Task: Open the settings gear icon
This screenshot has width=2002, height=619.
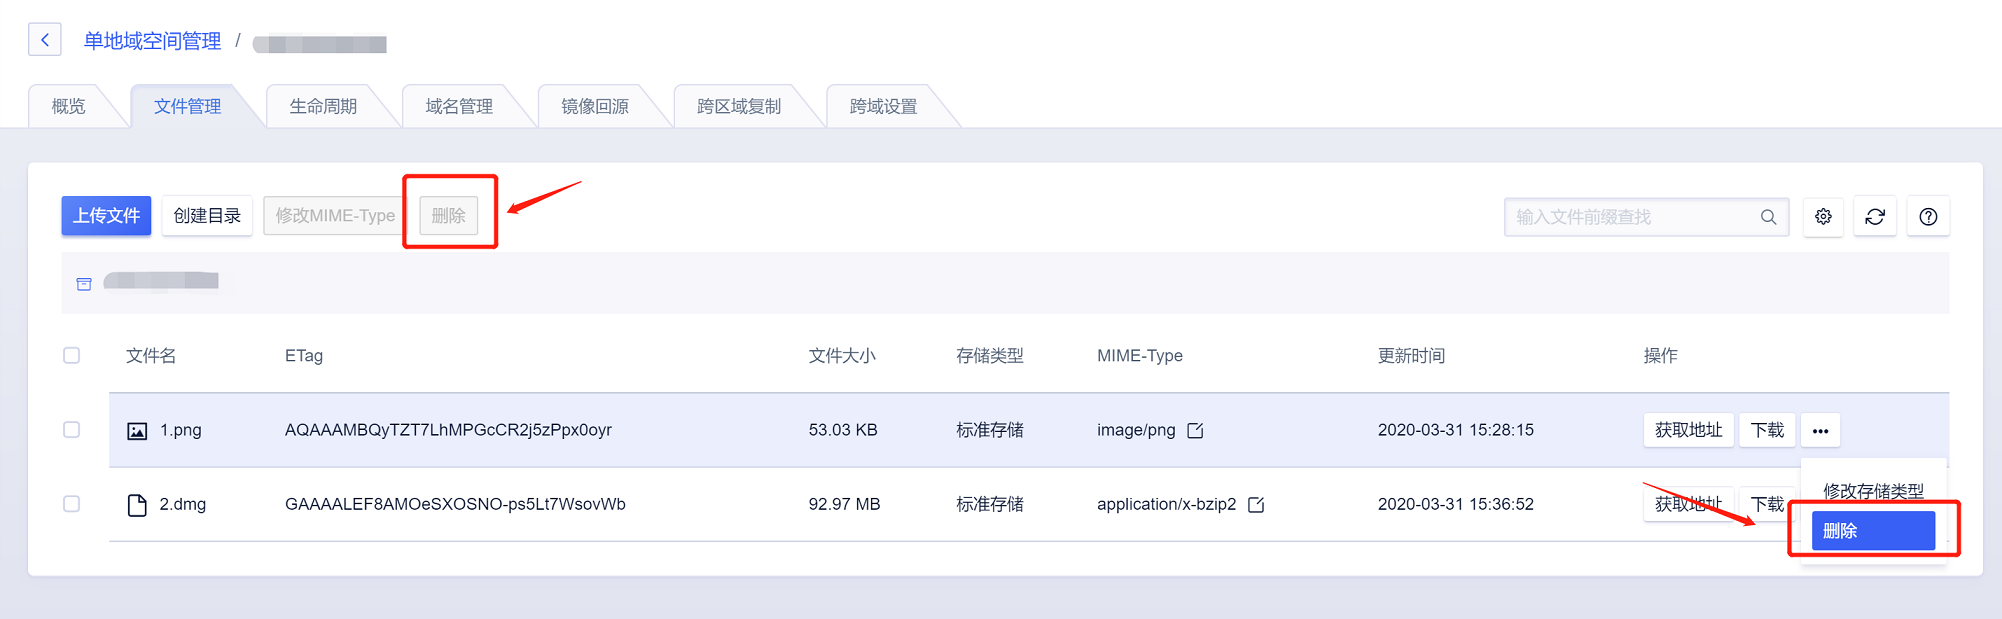Action: point(1823,217)
